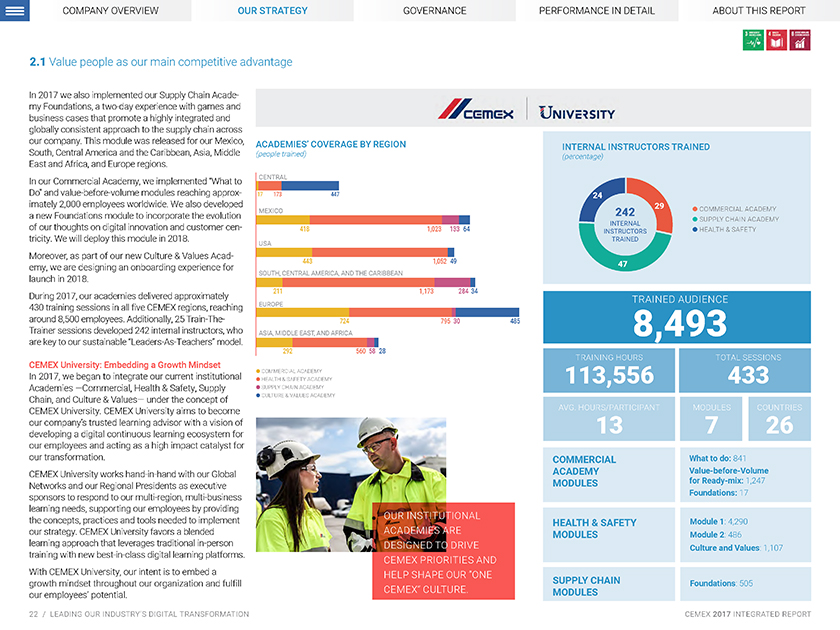Click the orange donut segment labeled 29
840x630 pixels.
(657, 204)
